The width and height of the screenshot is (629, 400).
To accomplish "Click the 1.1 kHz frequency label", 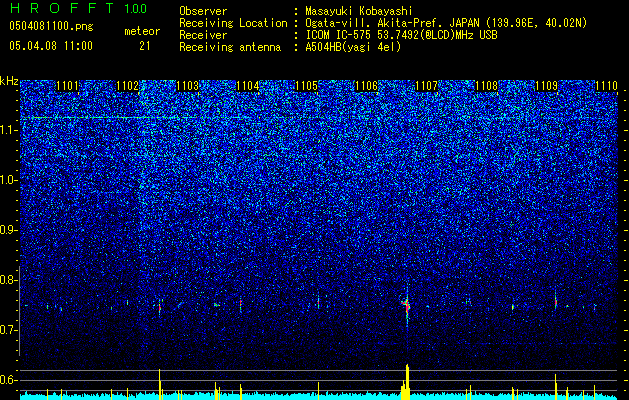I will pyautogui.click(x=8, y=130).
